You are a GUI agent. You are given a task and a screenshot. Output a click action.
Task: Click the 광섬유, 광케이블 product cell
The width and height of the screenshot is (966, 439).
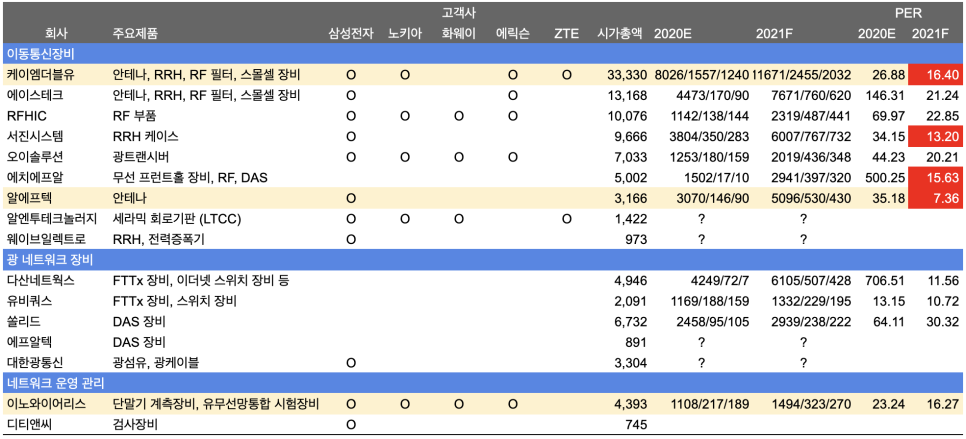(155, 364)
